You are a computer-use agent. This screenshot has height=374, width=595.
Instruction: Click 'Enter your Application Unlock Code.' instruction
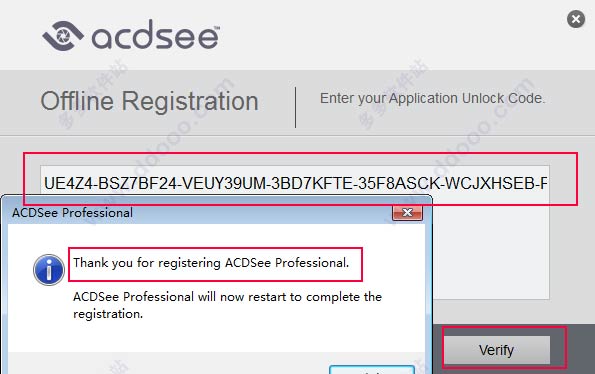tap(433, 98)
